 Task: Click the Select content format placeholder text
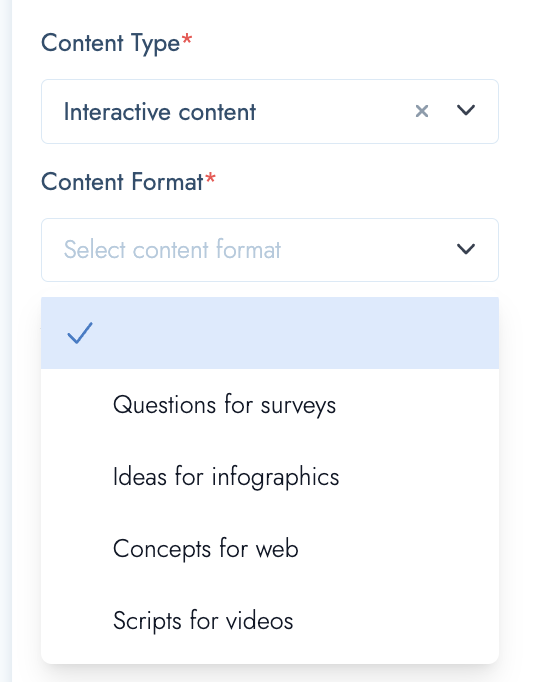point(172,249)
